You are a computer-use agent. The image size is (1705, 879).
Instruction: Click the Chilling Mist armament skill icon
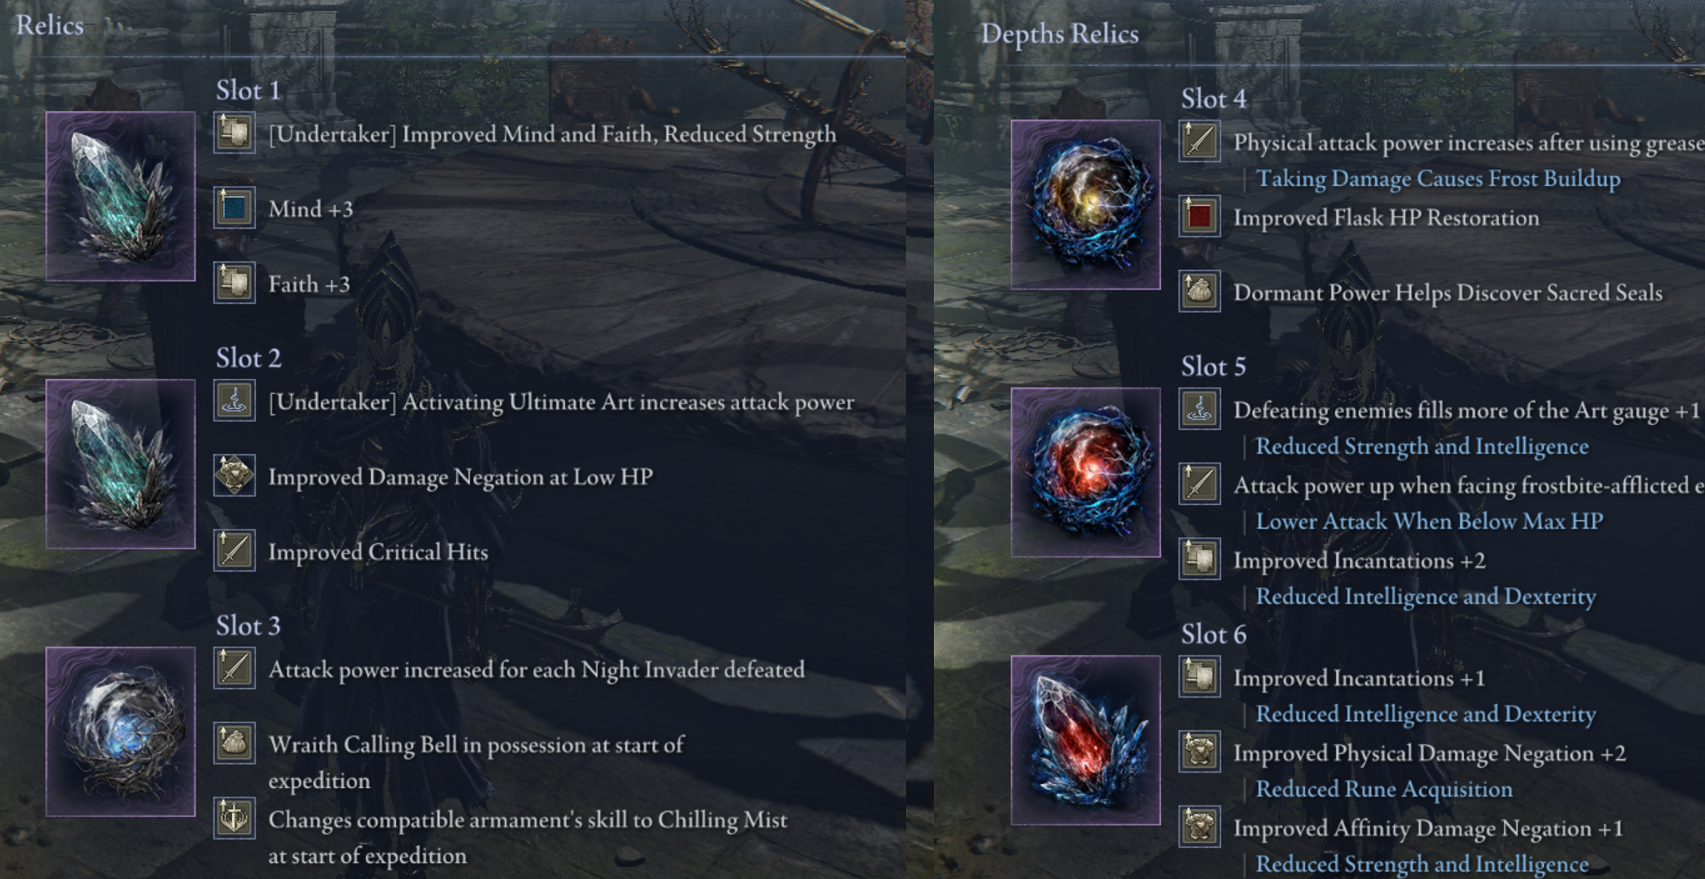[234, 819]
